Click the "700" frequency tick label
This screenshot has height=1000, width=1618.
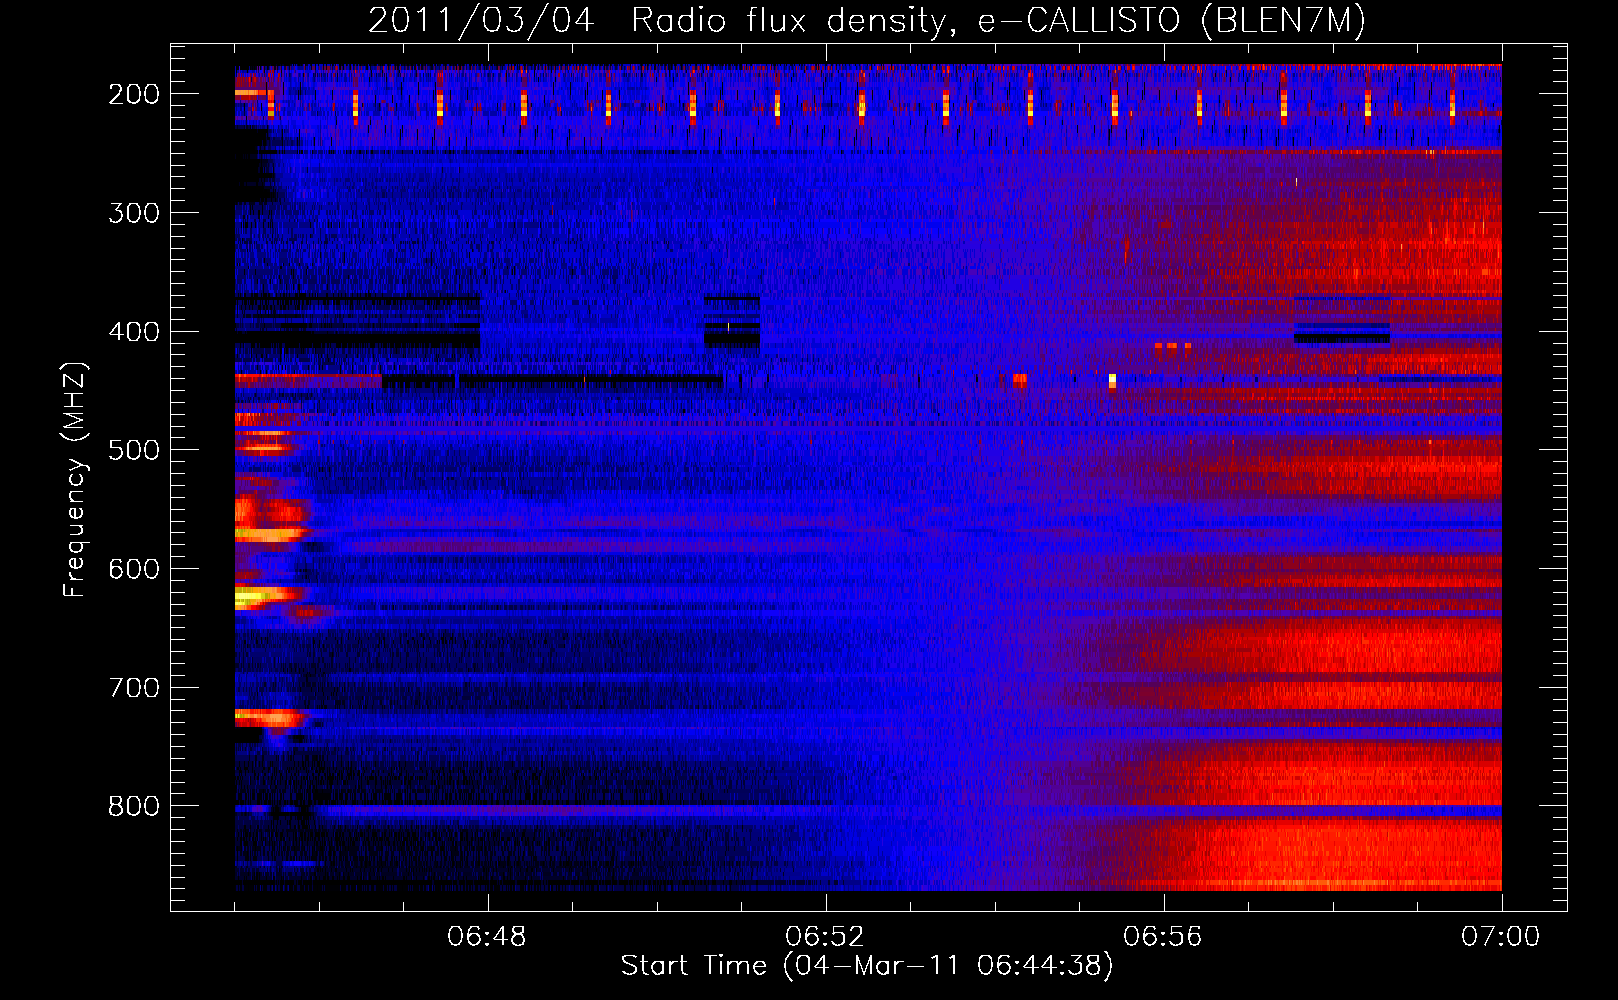click(x=134, y=688)
